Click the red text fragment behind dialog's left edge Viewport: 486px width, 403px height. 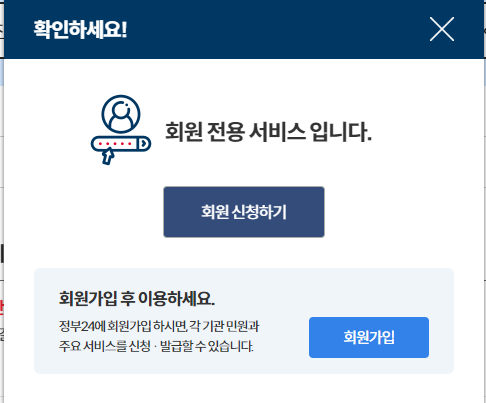(1, 307)
